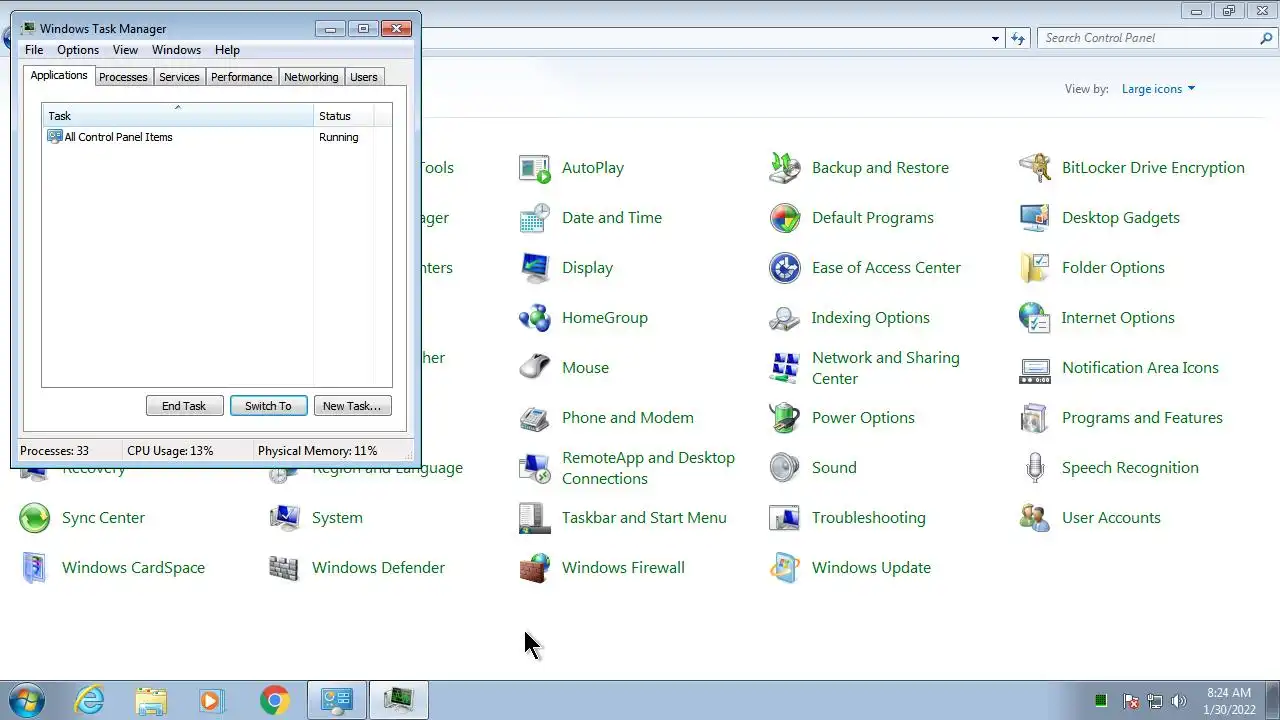
Task: Open the Windows Update icon
Action: point(784,568)
